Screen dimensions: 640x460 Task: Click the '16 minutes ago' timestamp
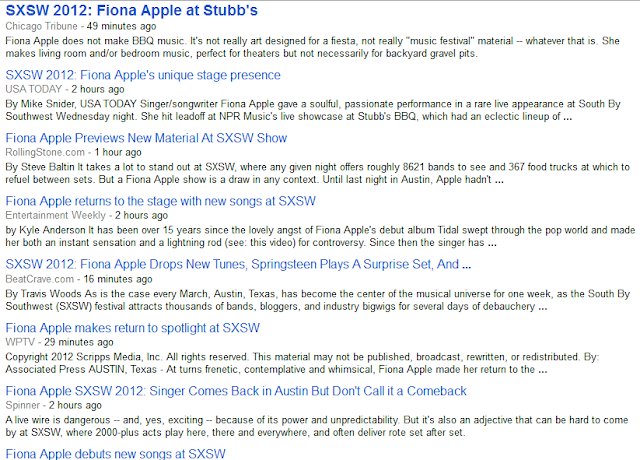coord(118,279)
